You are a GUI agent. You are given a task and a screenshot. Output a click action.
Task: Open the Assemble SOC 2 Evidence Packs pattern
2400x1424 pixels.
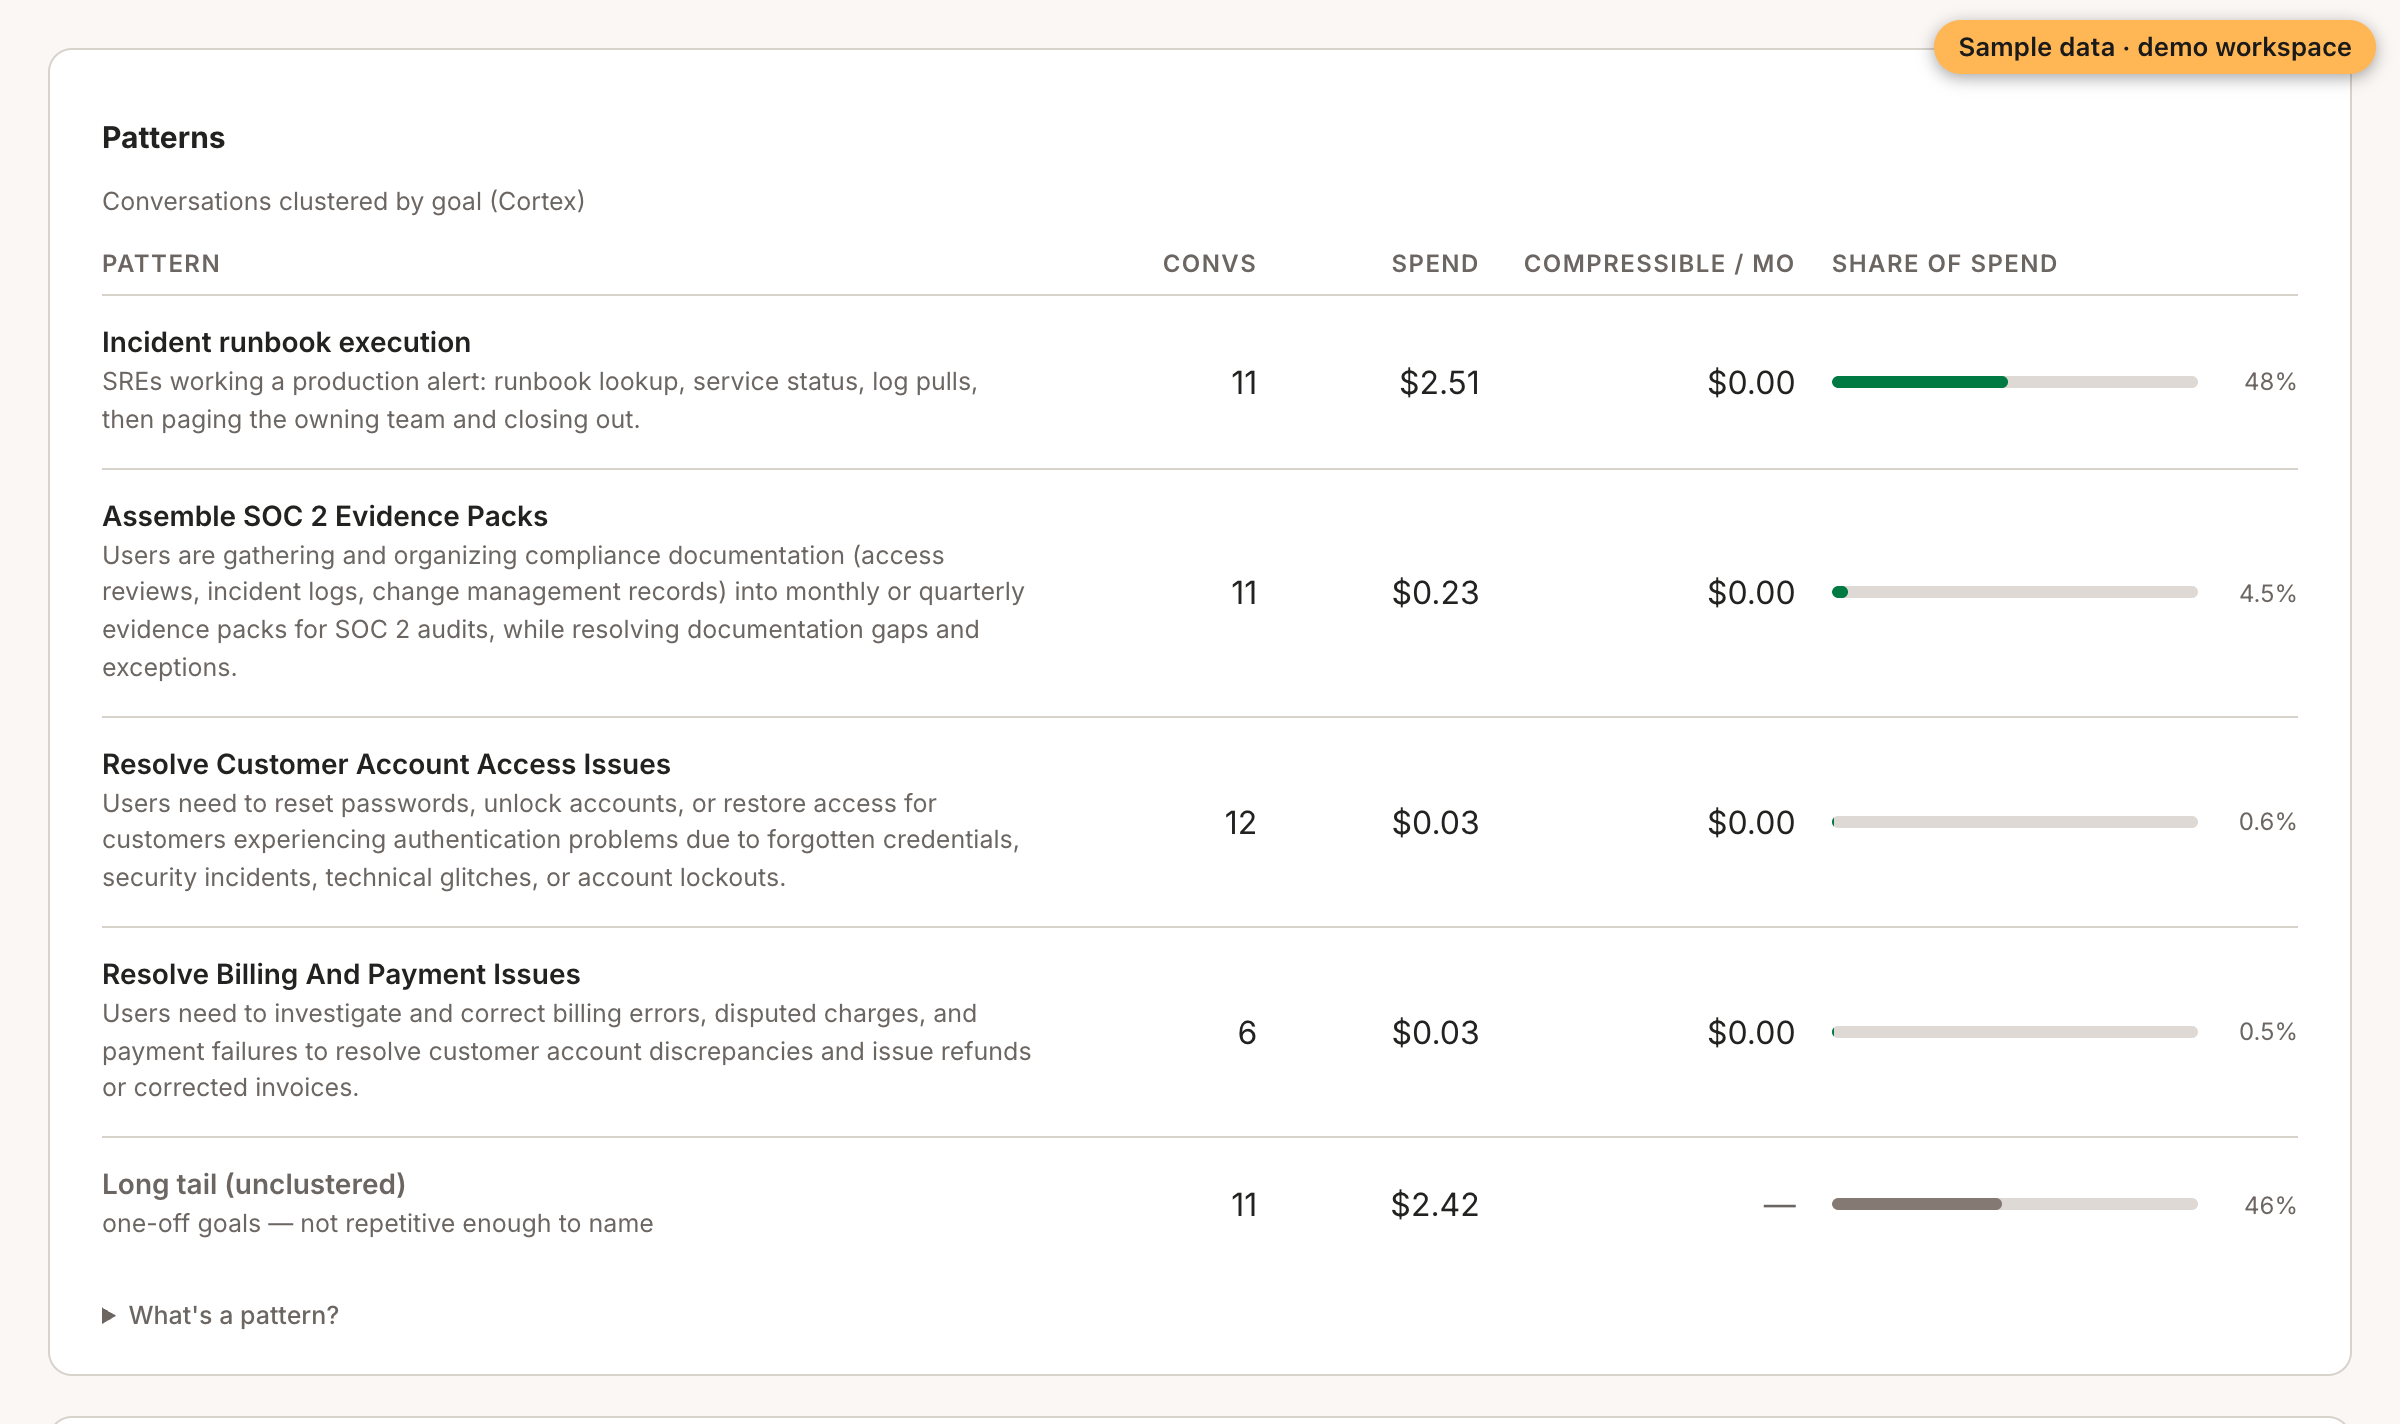(x=325, y=516)
